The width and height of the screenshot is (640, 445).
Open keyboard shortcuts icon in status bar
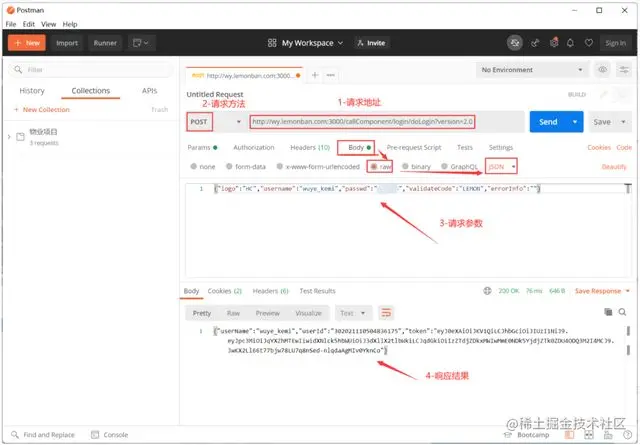[x=608, y=435]
